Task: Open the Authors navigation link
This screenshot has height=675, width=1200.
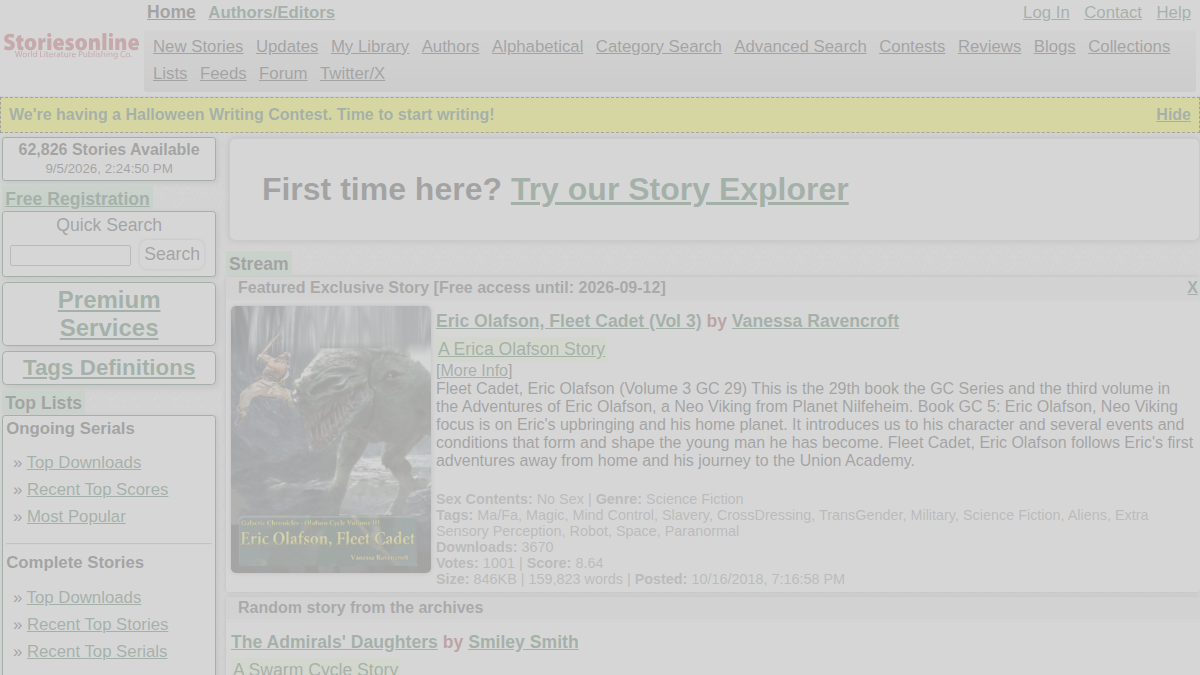Action: (450, 46)
